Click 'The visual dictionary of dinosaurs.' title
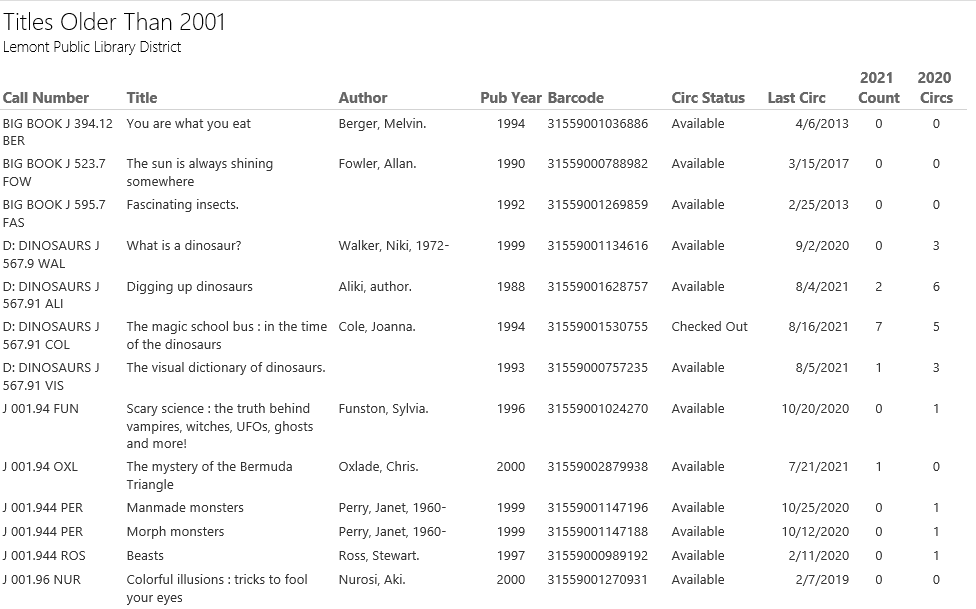Screen dimensions: 976x609 [x=226, y=368]
